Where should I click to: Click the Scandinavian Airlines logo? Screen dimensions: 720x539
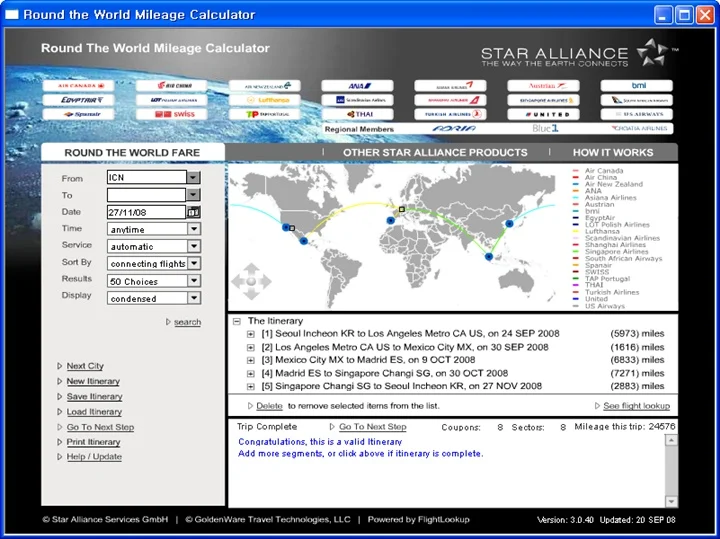(x=358, y=100)
